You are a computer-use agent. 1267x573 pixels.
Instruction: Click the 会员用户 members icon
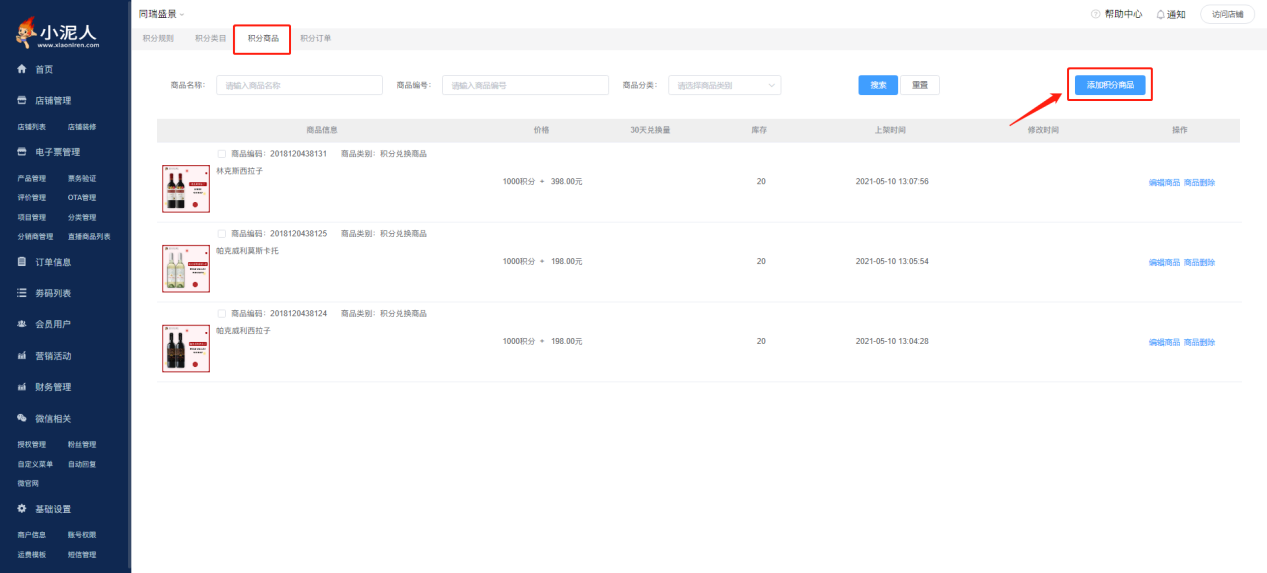(x=21, y=324)
